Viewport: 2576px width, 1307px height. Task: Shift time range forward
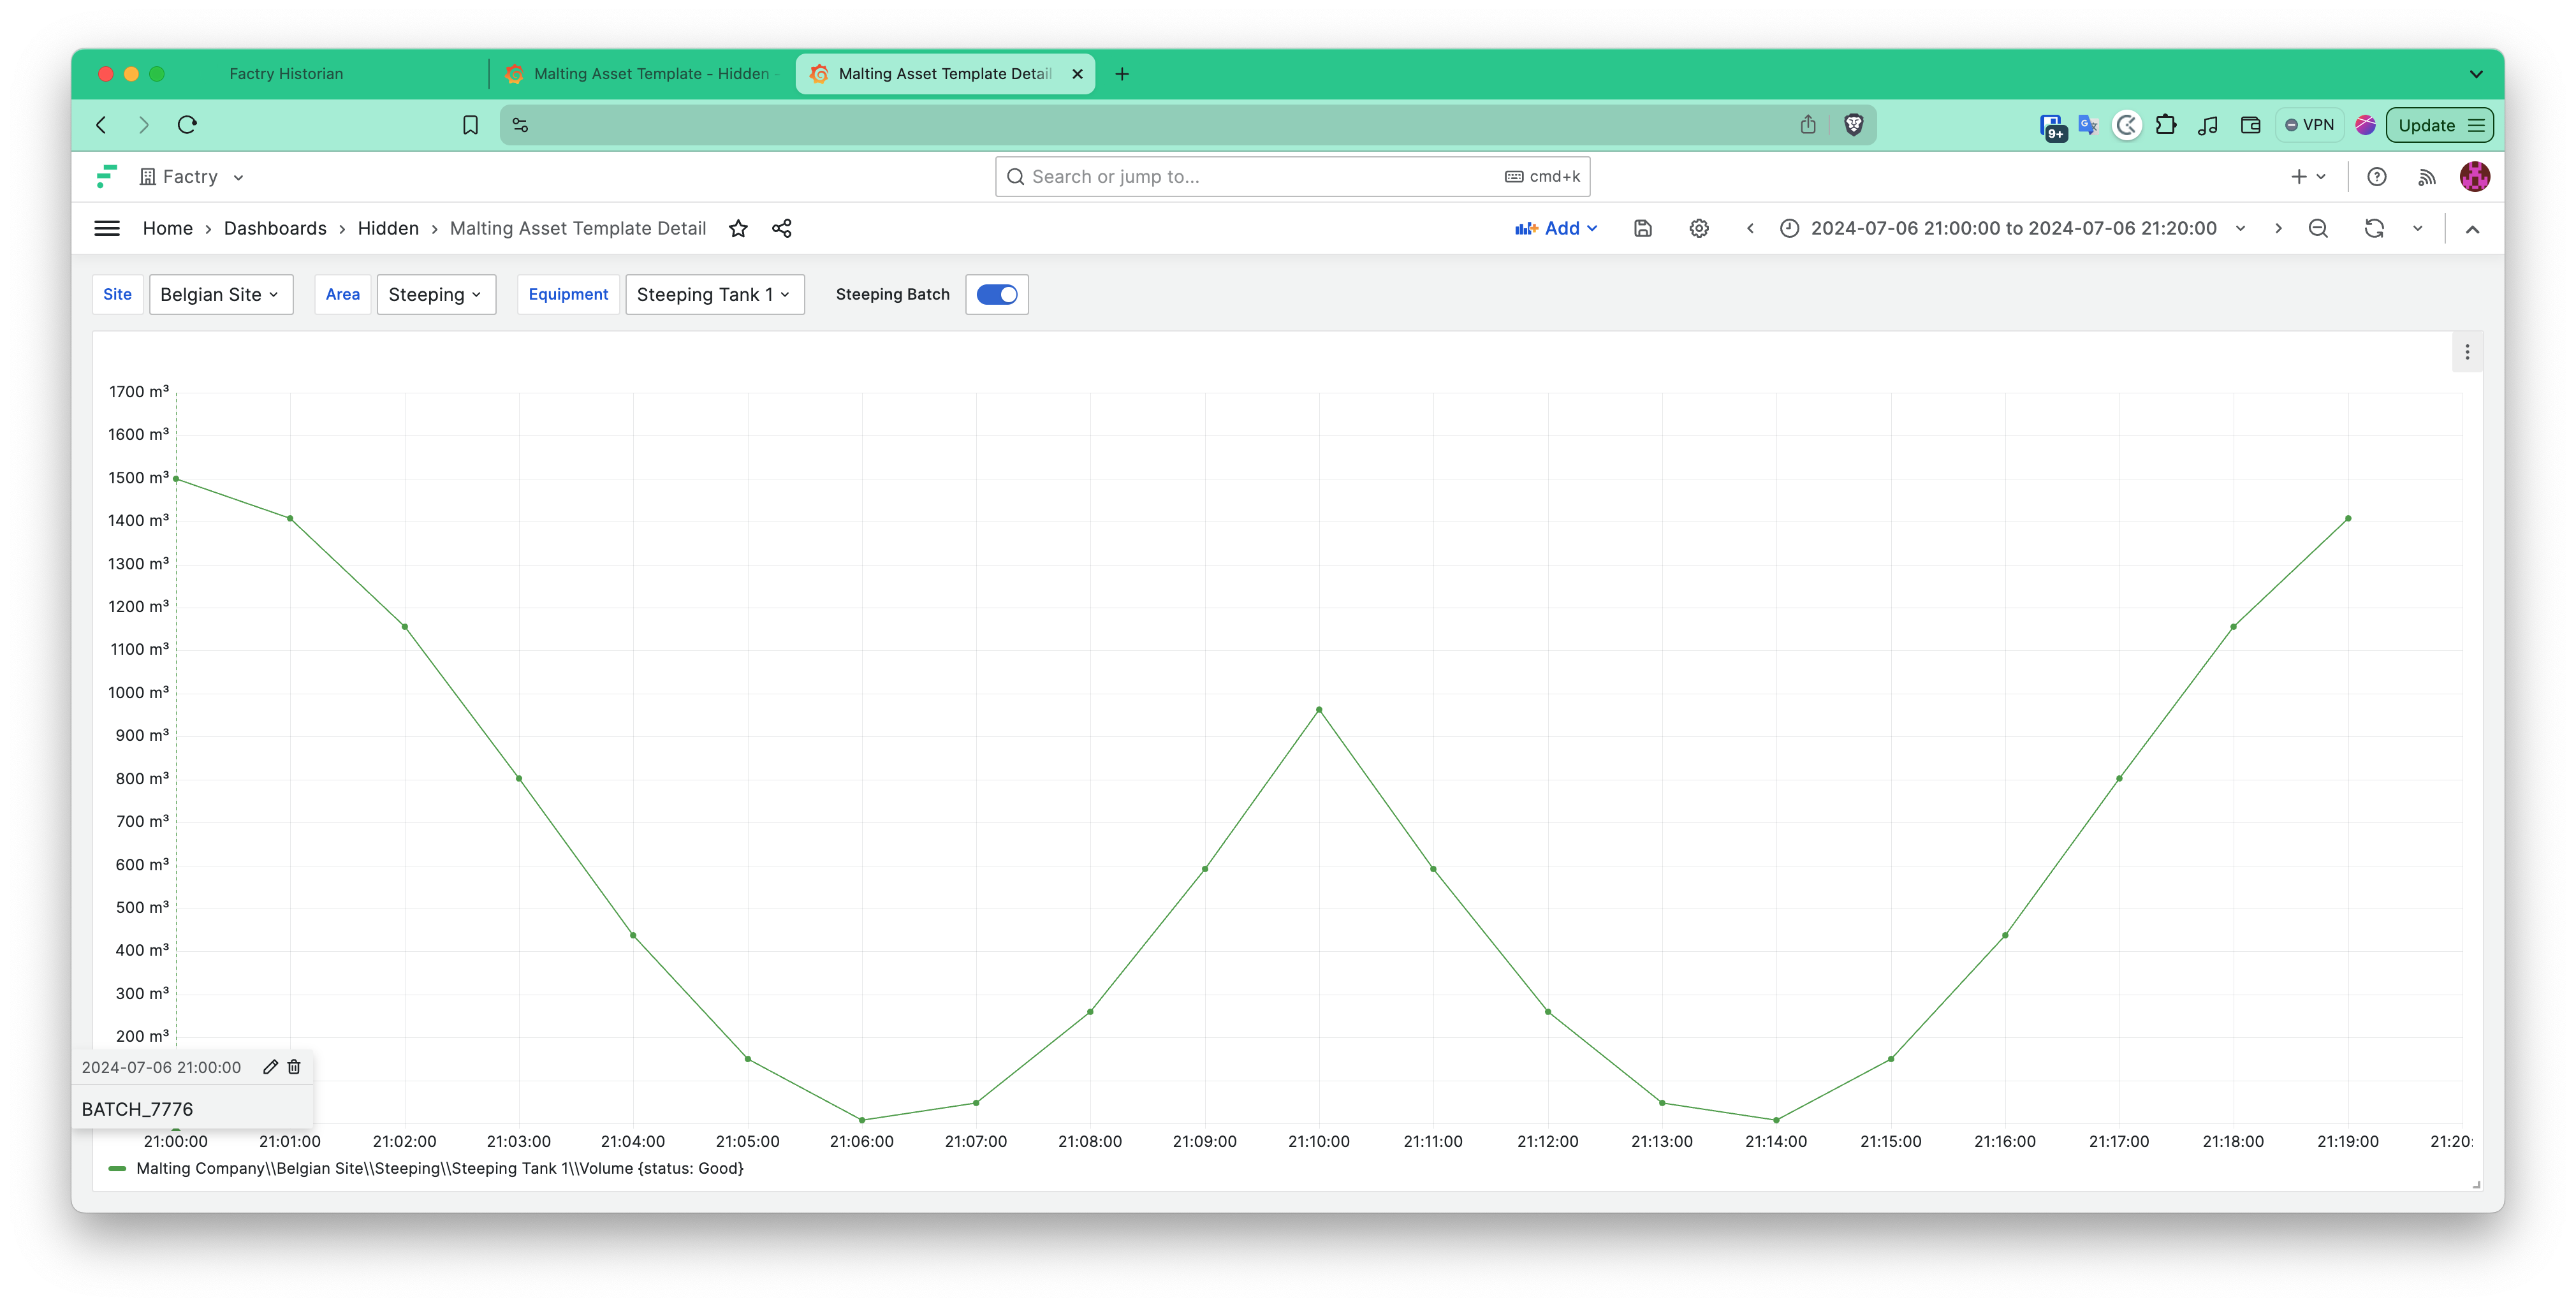2278,229
